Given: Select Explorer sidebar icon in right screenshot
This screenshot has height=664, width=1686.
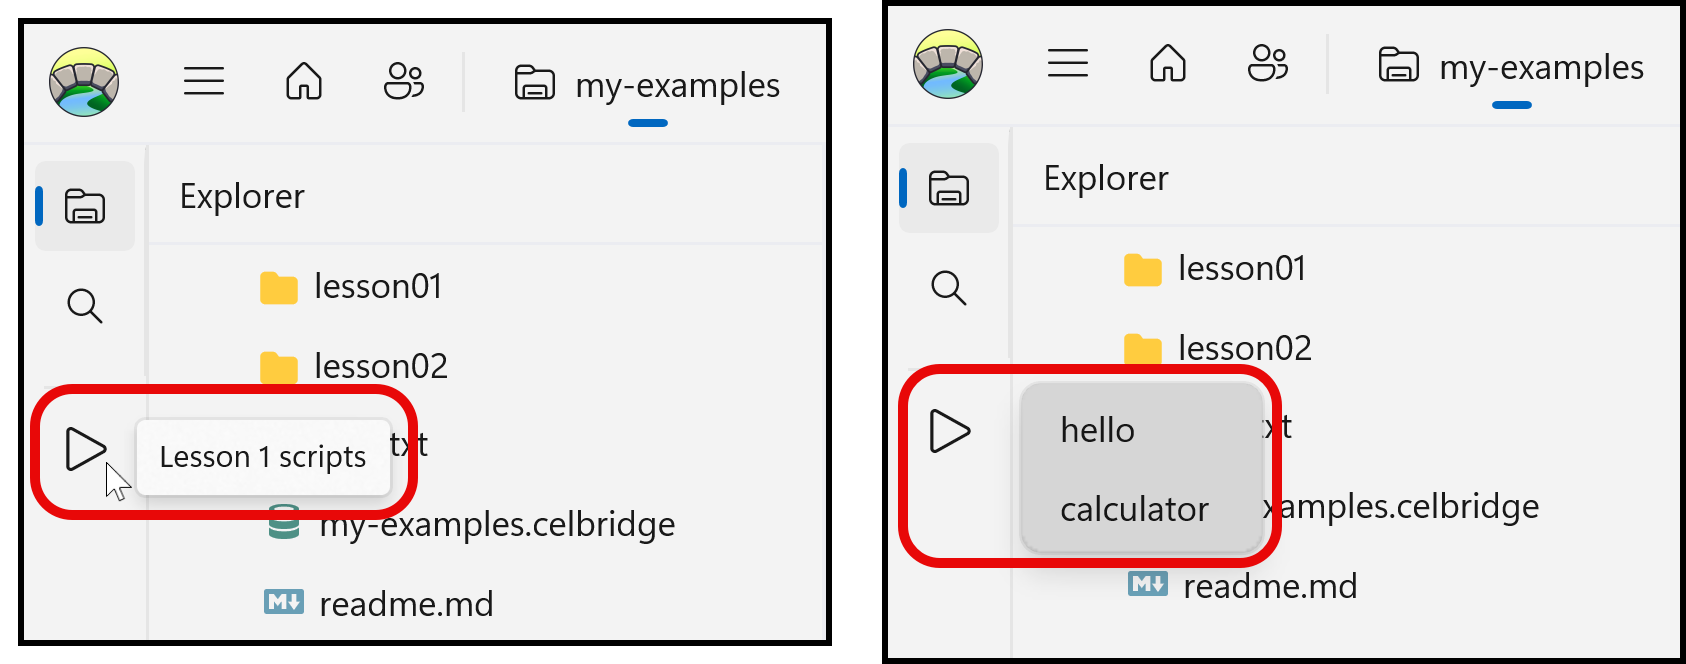Looking at the screenshot, I should click(949, 188).
